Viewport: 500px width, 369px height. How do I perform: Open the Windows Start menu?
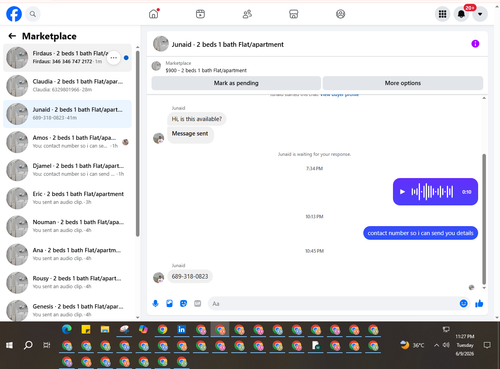[9, 345]
